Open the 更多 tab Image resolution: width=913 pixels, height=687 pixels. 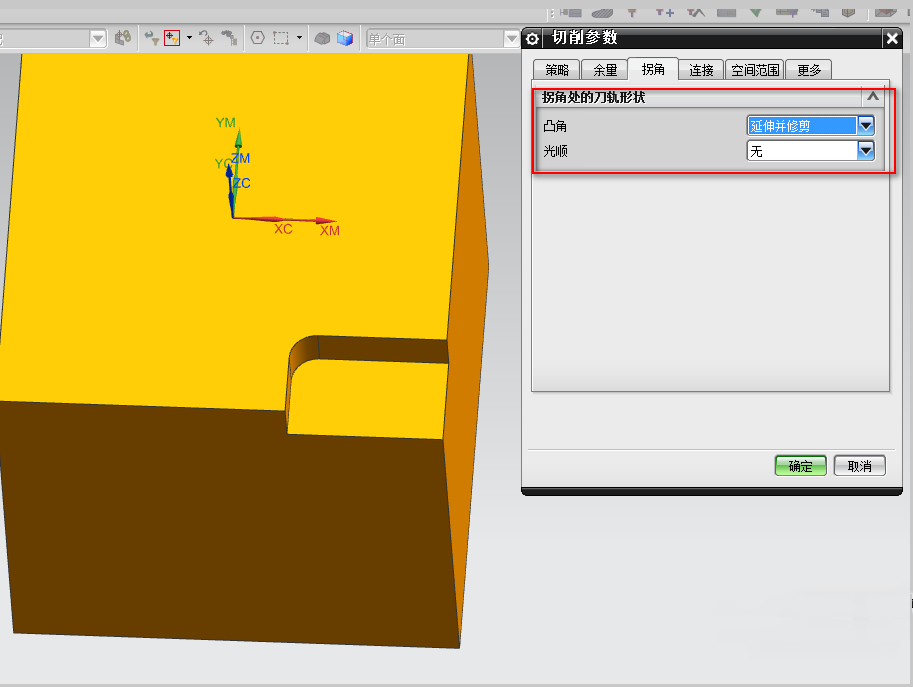tap(809, 70)
